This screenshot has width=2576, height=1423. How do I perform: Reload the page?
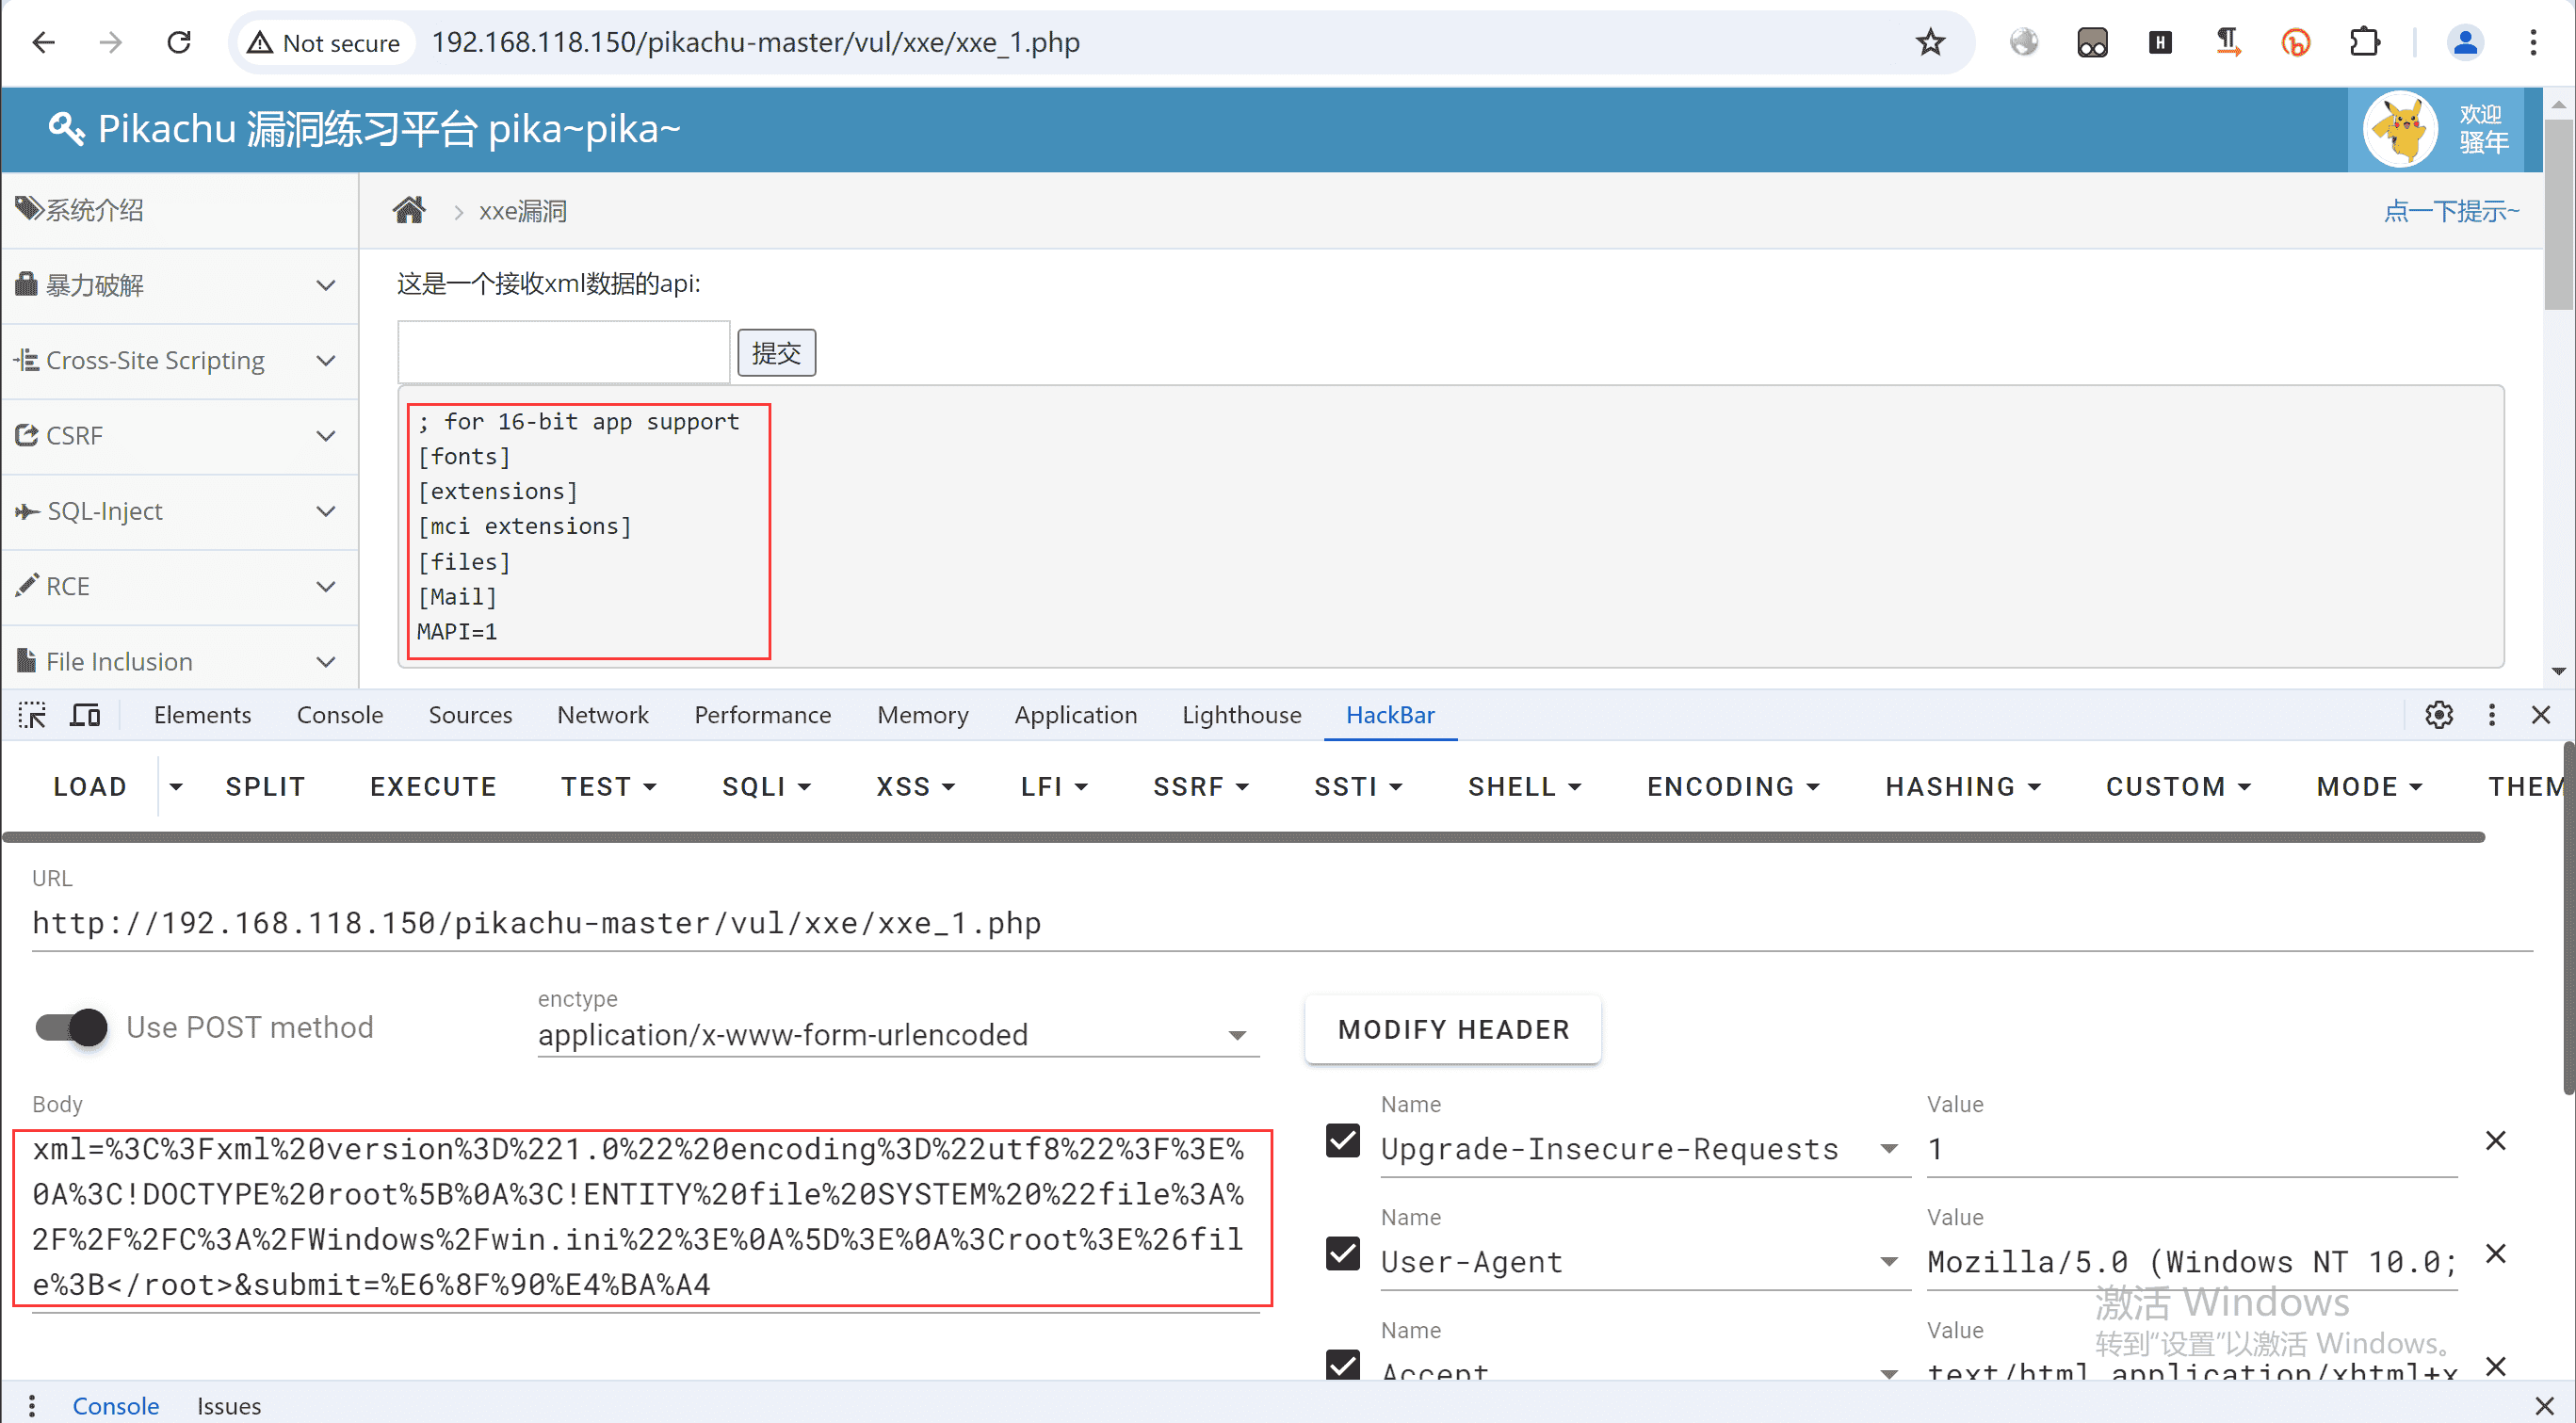coord(178,42)
